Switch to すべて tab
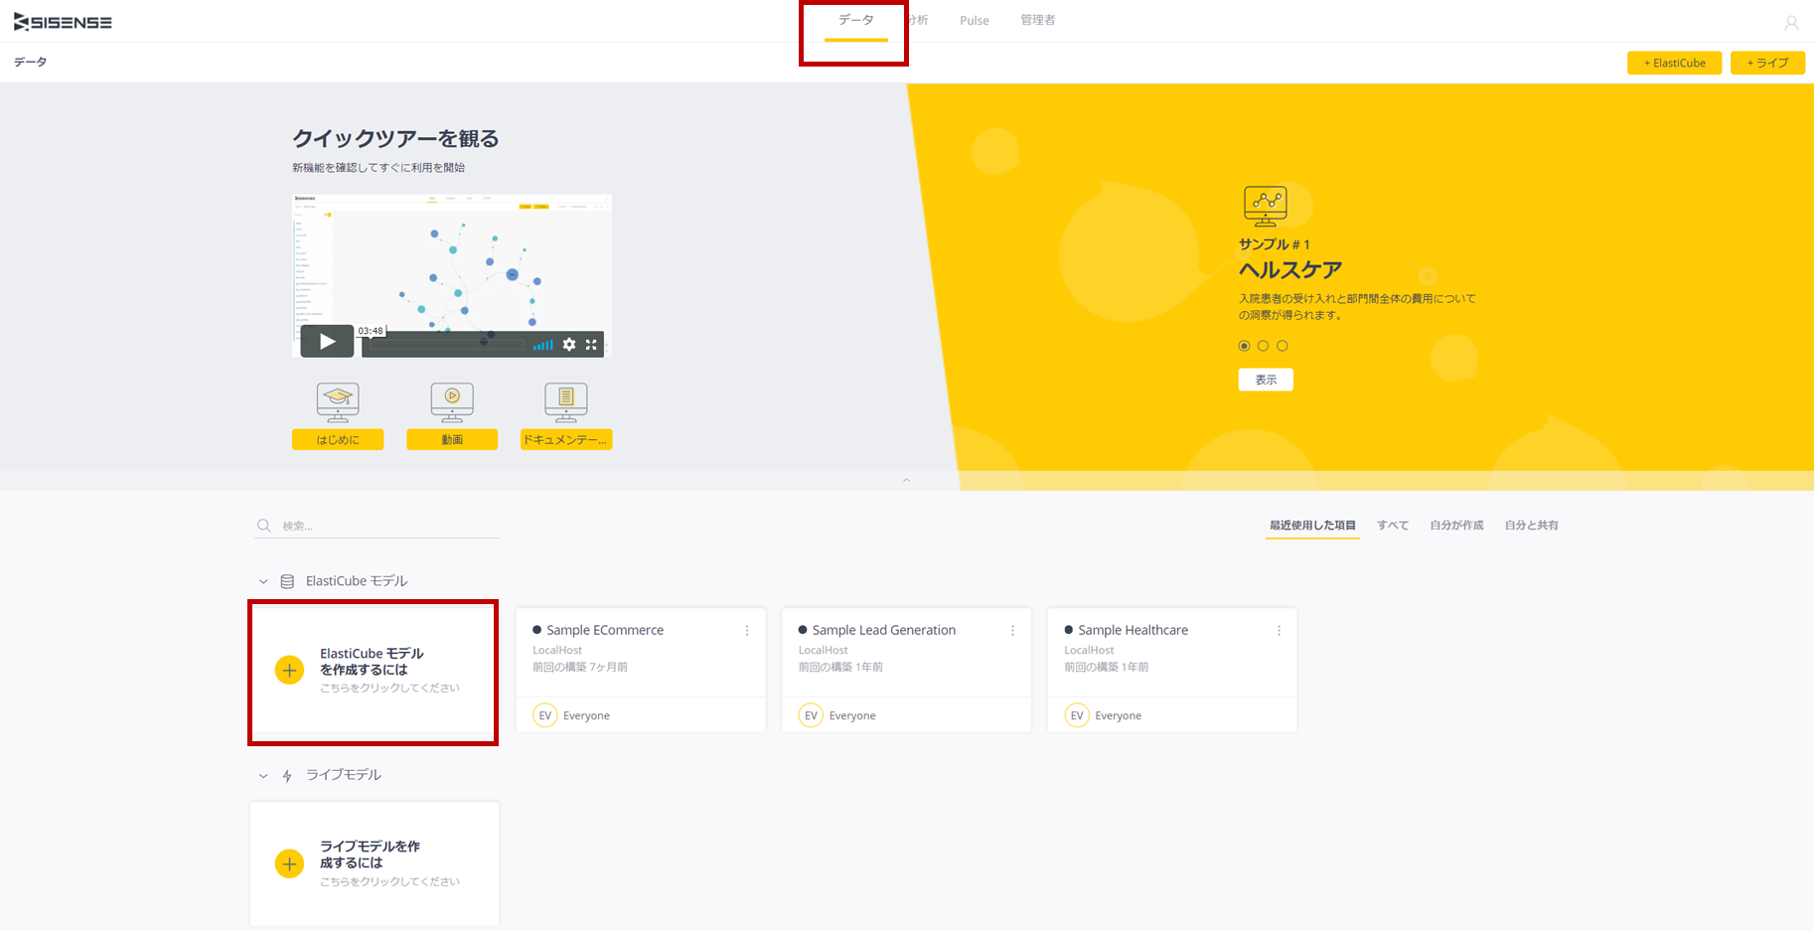This screenshot has width=1814, height=931. pos(1392,525)
